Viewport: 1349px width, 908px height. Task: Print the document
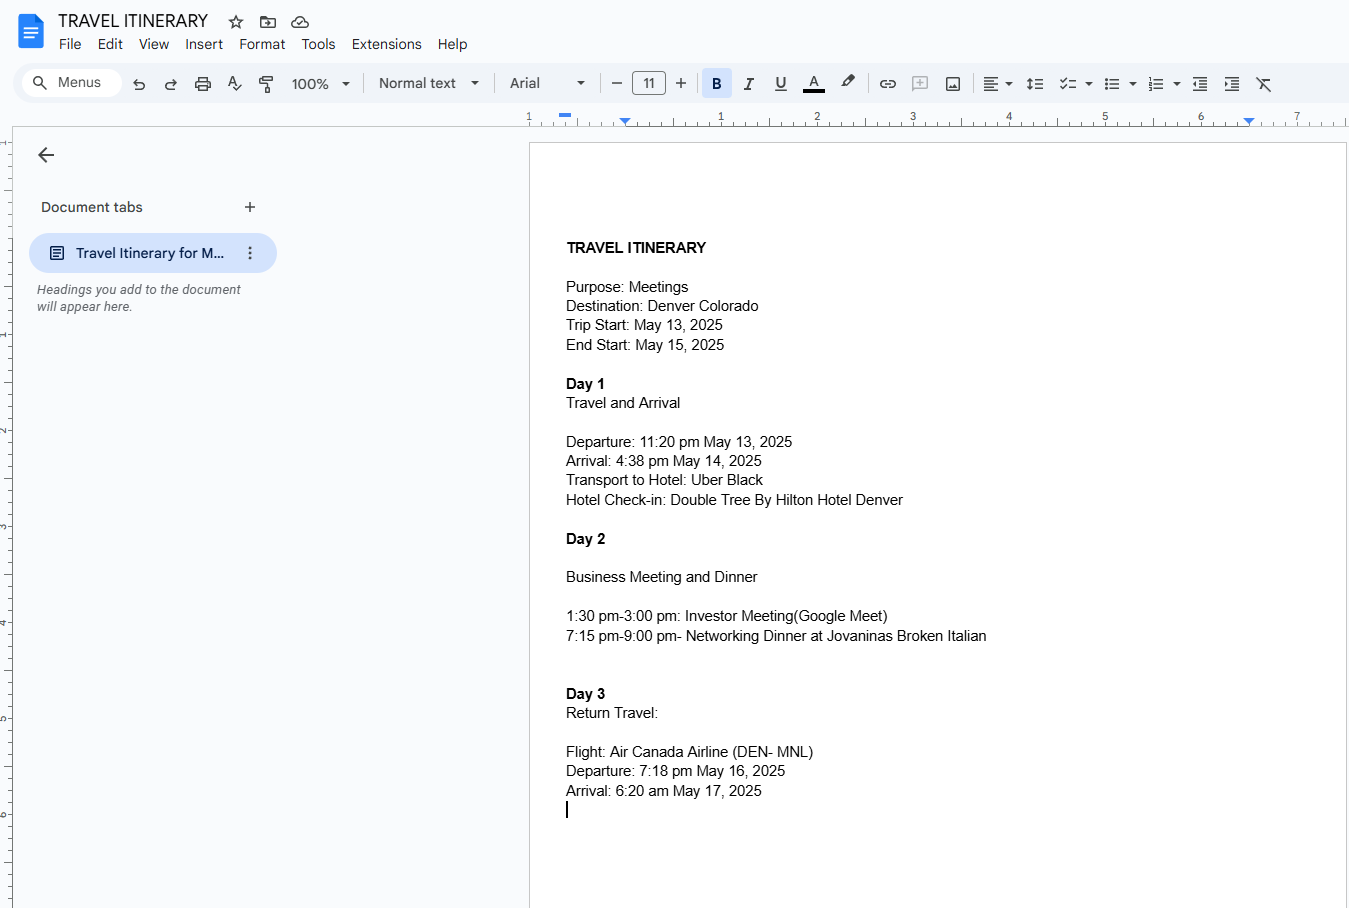[x=203, y=84]
